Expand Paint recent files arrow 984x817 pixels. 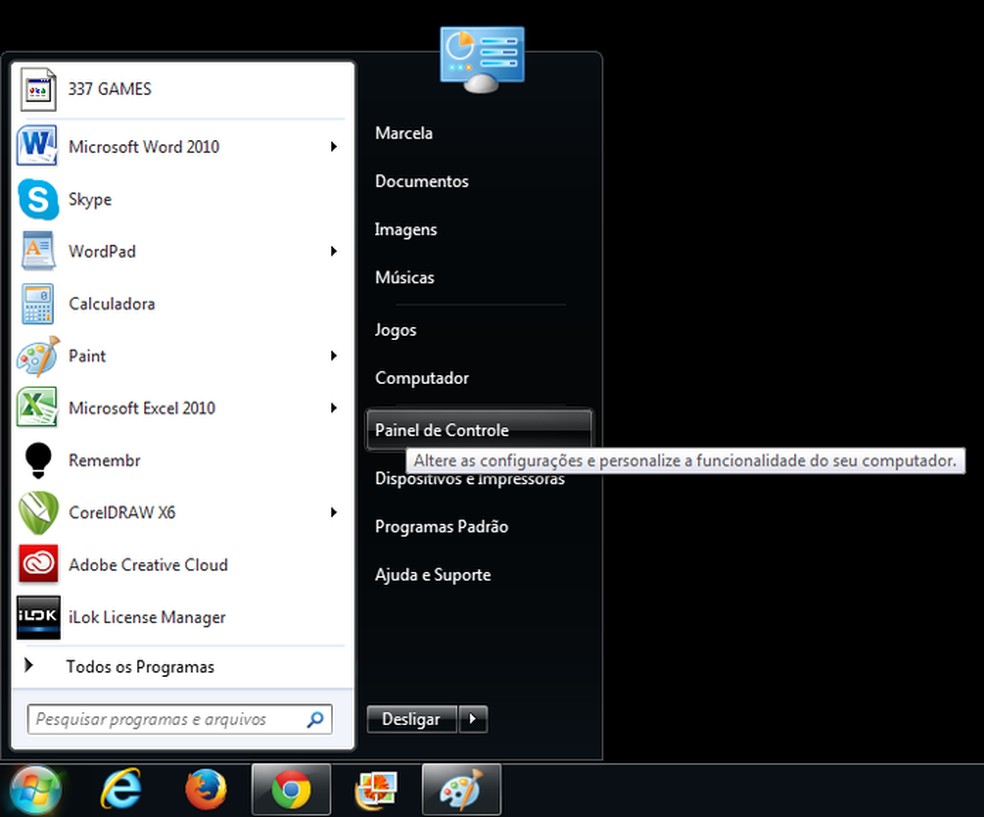[x=334, y=356]
